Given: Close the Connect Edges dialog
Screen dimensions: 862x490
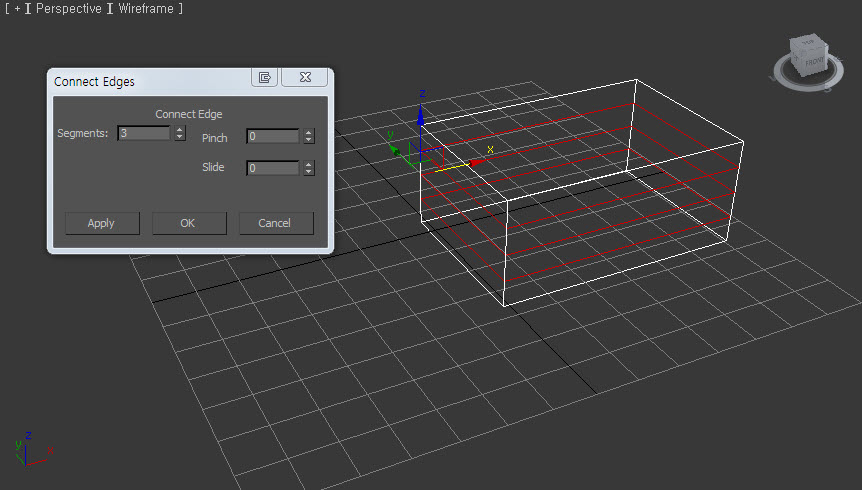Looking at the screenshot, I should (305, 78).
